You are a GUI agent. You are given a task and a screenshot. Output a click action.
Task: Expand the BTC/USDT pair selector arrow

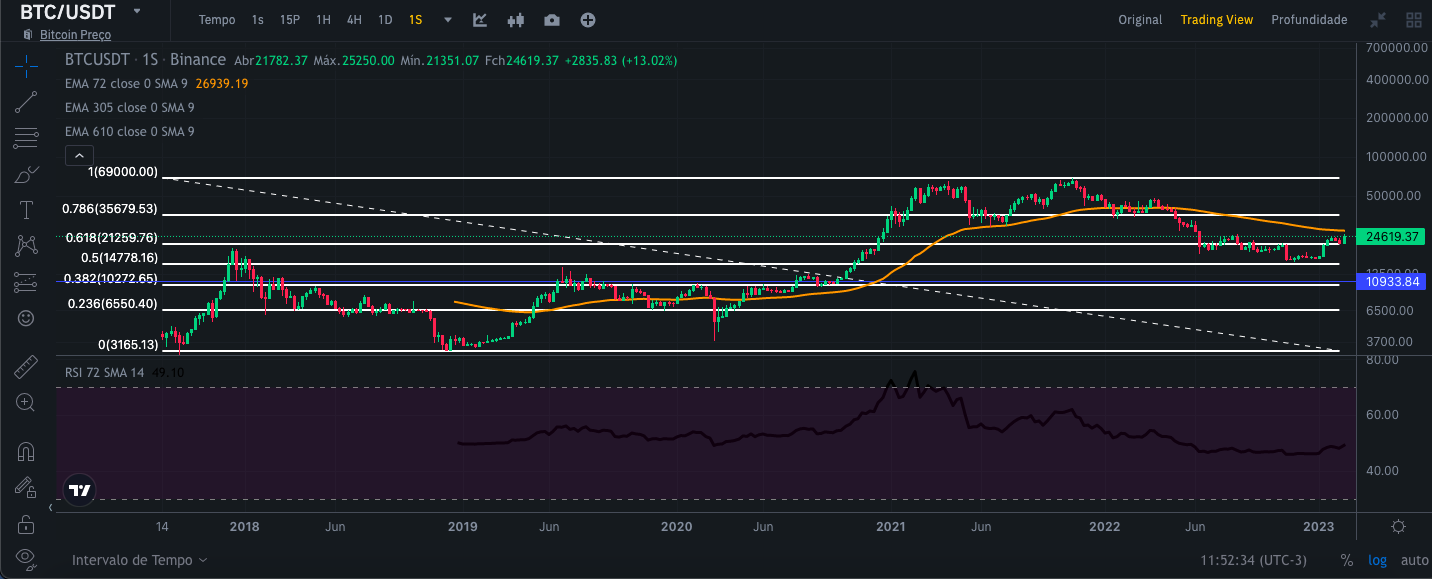click(136, 11)
